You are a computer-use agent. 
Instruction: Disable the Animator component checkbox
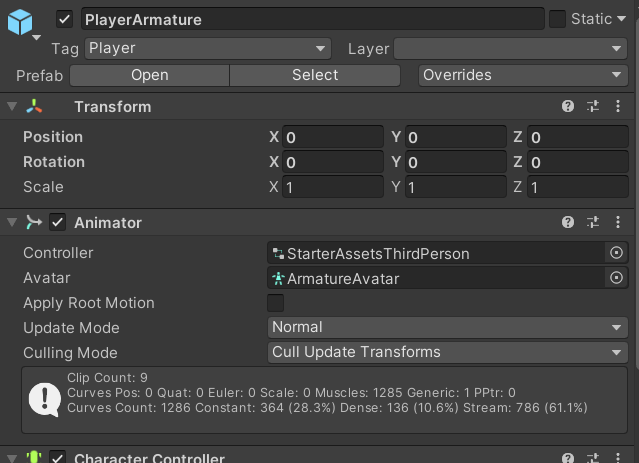point(57,223)
